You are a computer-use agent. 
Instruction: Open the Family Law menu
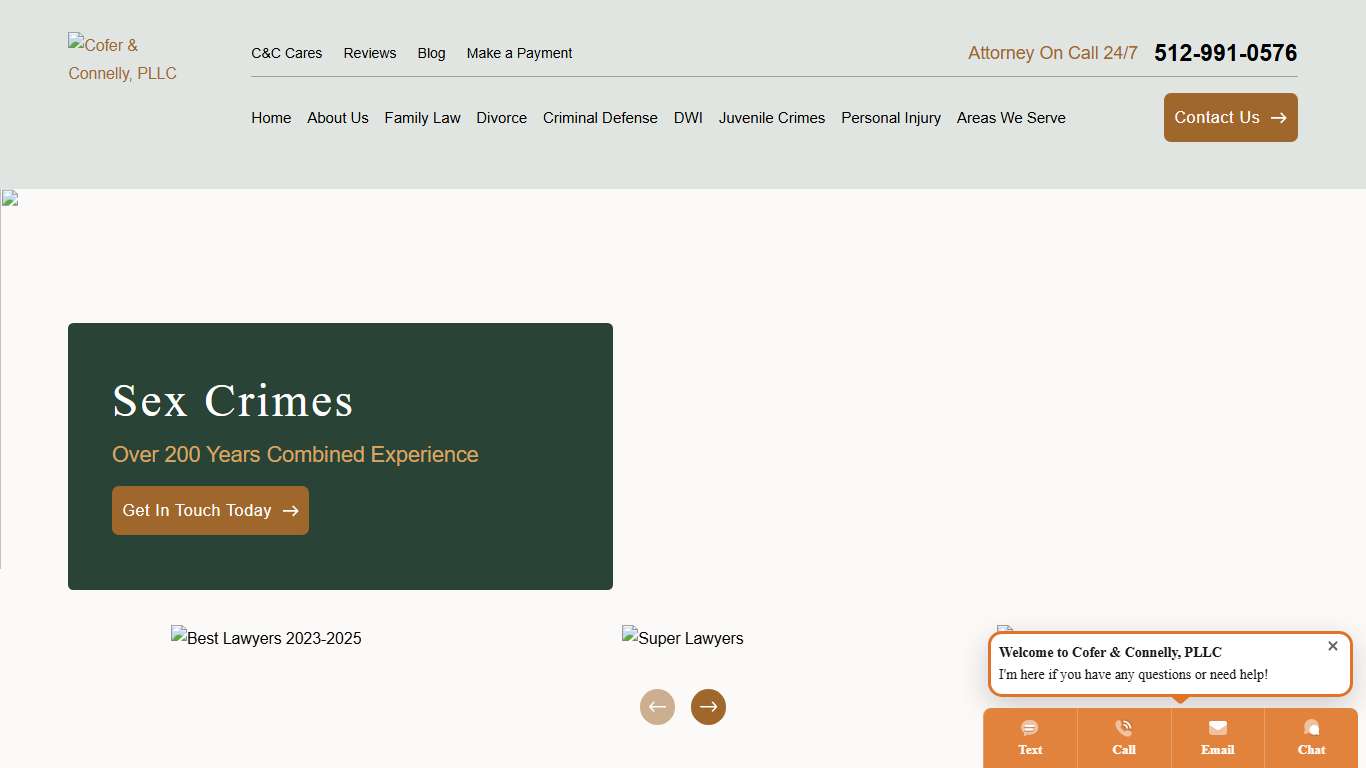coord(422,118)
